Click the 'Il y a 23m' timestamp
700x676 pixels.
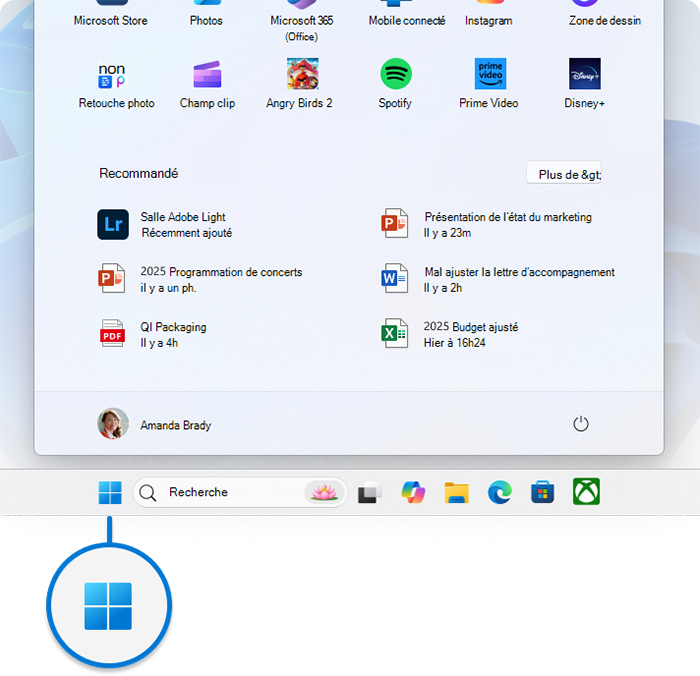click(x=447, y=233)
